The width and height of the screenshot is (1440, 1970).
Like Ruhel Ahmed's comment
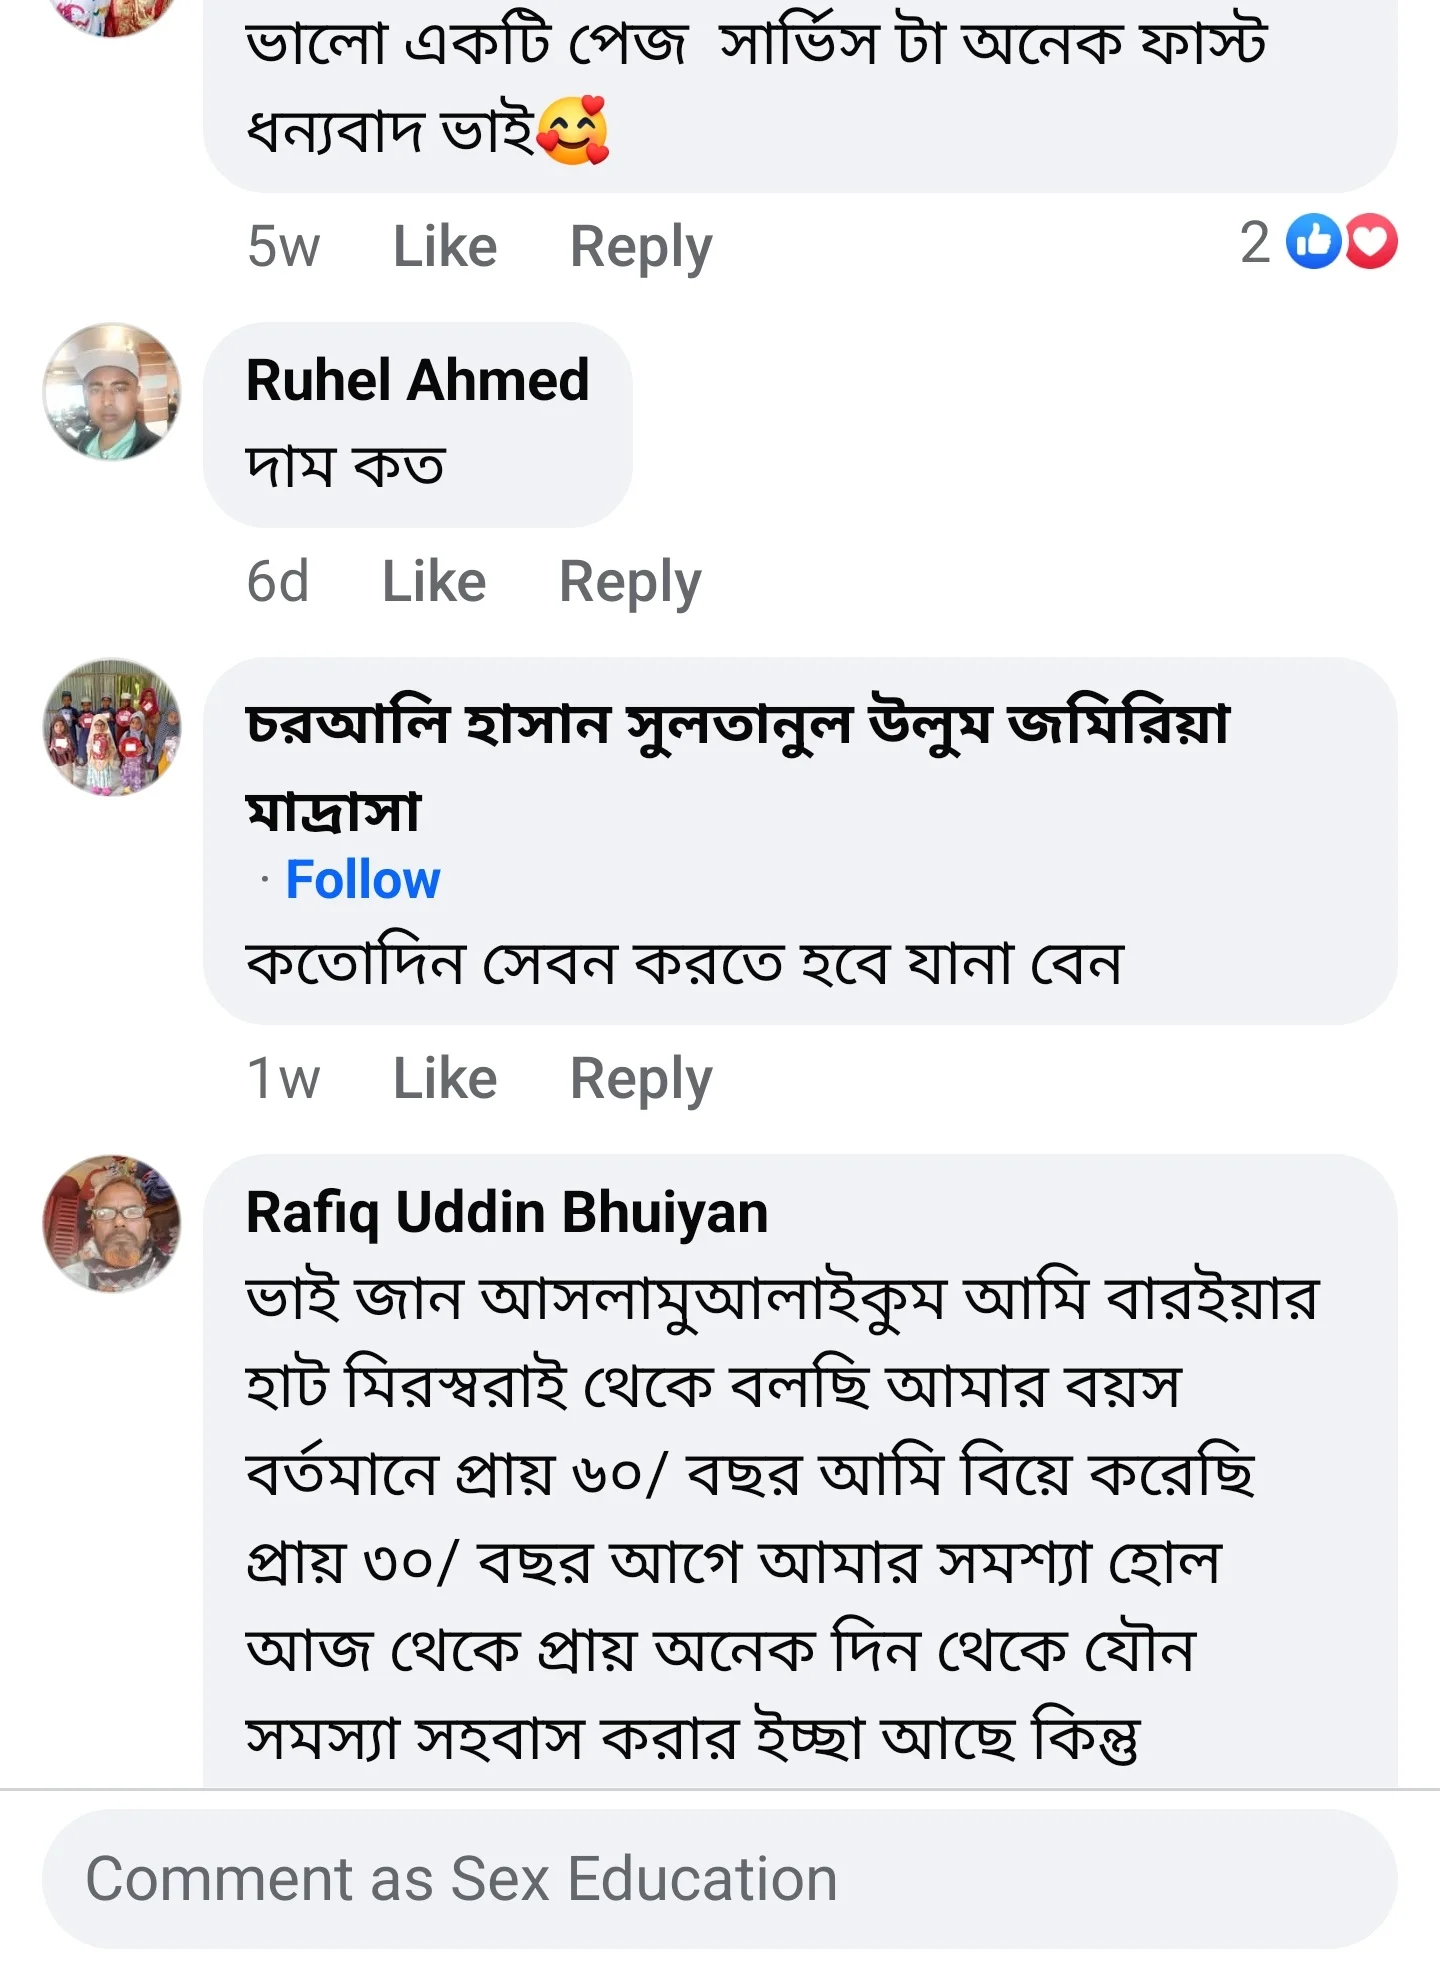[433, 581]
